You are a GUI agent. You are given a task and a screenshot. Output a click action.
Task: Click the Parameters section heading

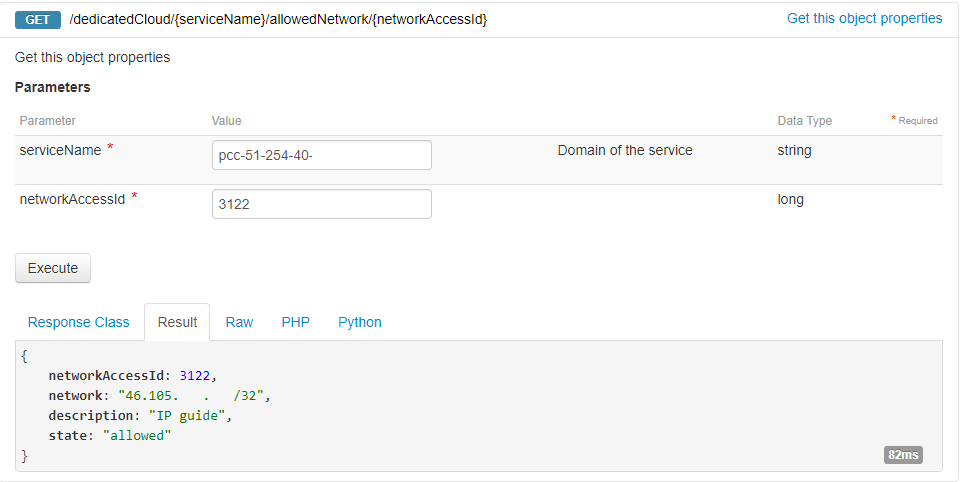pos(52,87)
